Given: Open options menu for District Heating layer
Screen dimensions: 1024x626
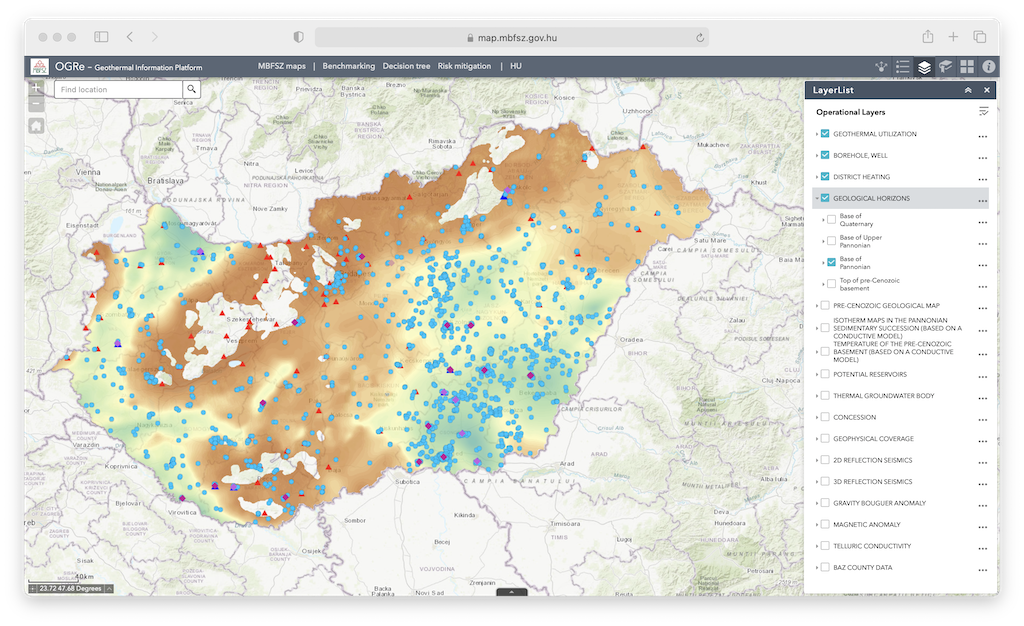Looking at the screenshot, I should point(983,178).
